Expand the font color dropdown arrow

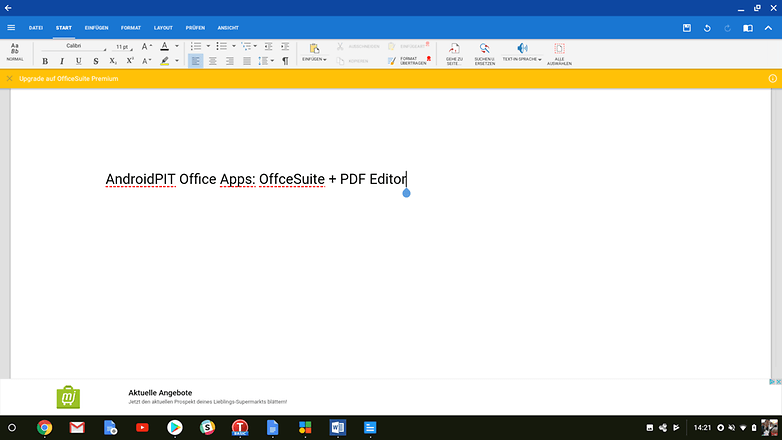[x=177, y=46]
